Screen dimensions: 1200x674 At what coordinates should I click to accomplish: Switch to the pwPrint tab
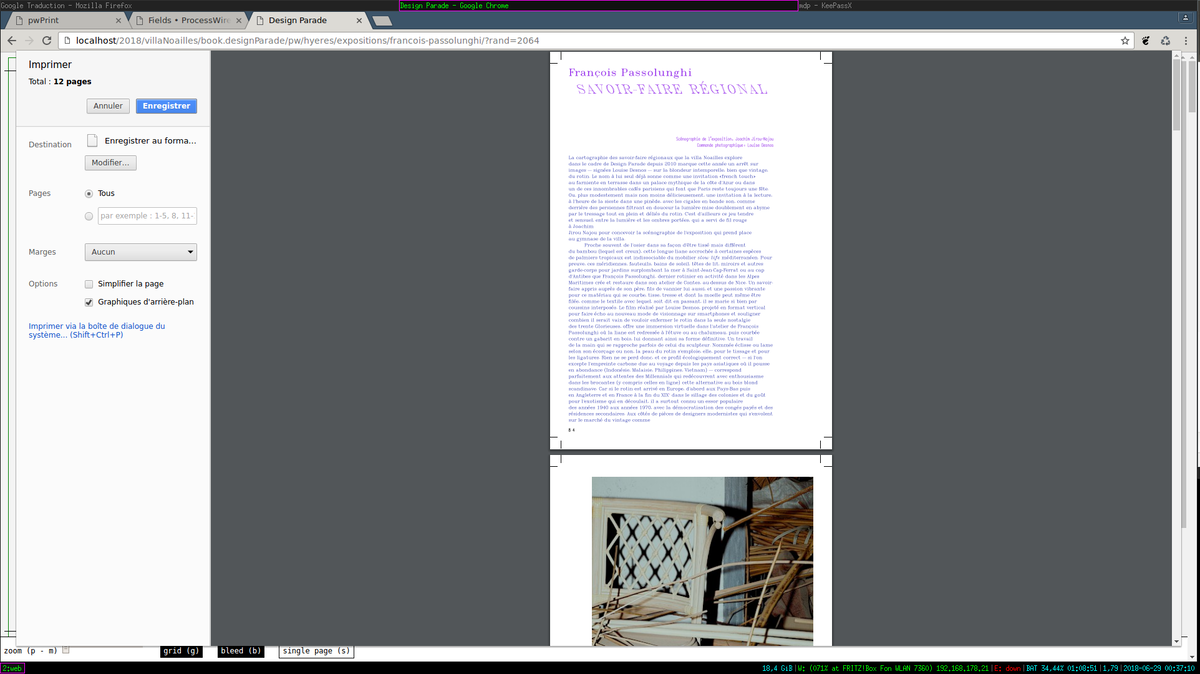(x=62, y=20)
